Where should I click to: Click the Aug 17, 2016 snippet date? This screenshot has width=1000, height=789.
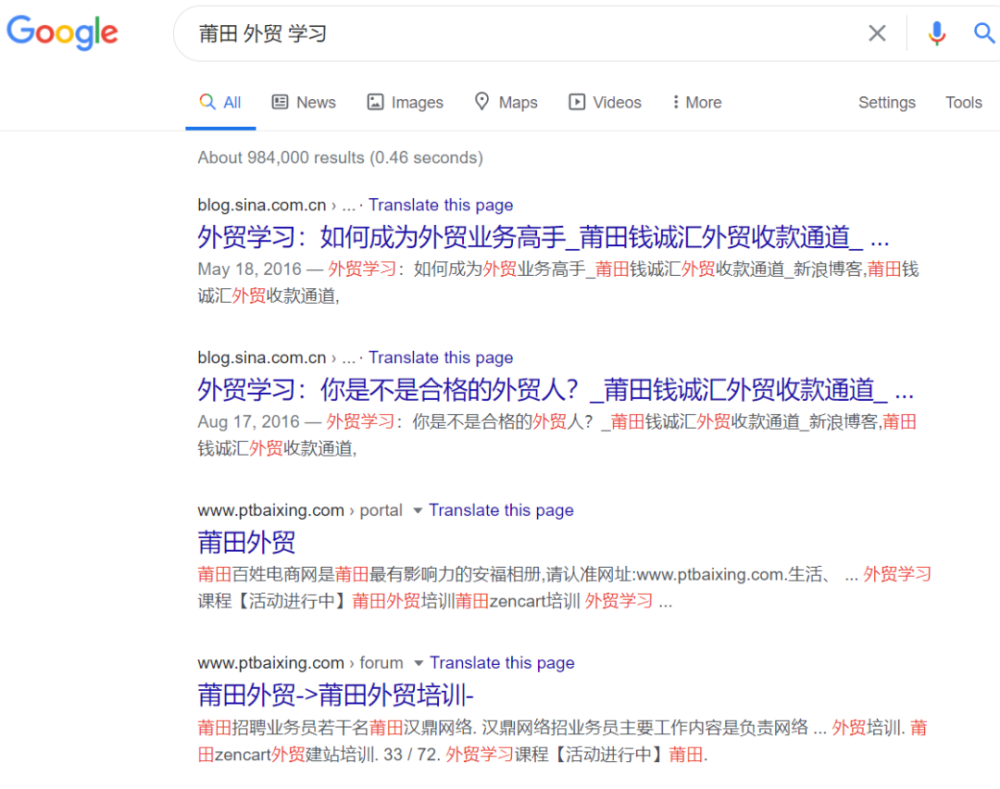point(248,422)
